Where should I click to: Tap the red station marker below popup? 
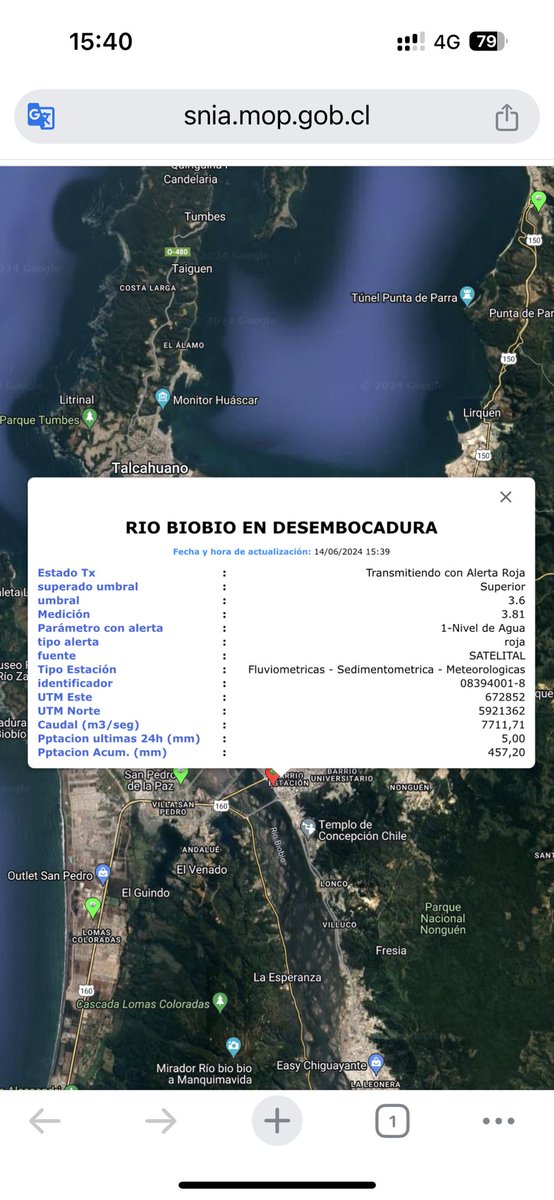[x=272, y=776]
